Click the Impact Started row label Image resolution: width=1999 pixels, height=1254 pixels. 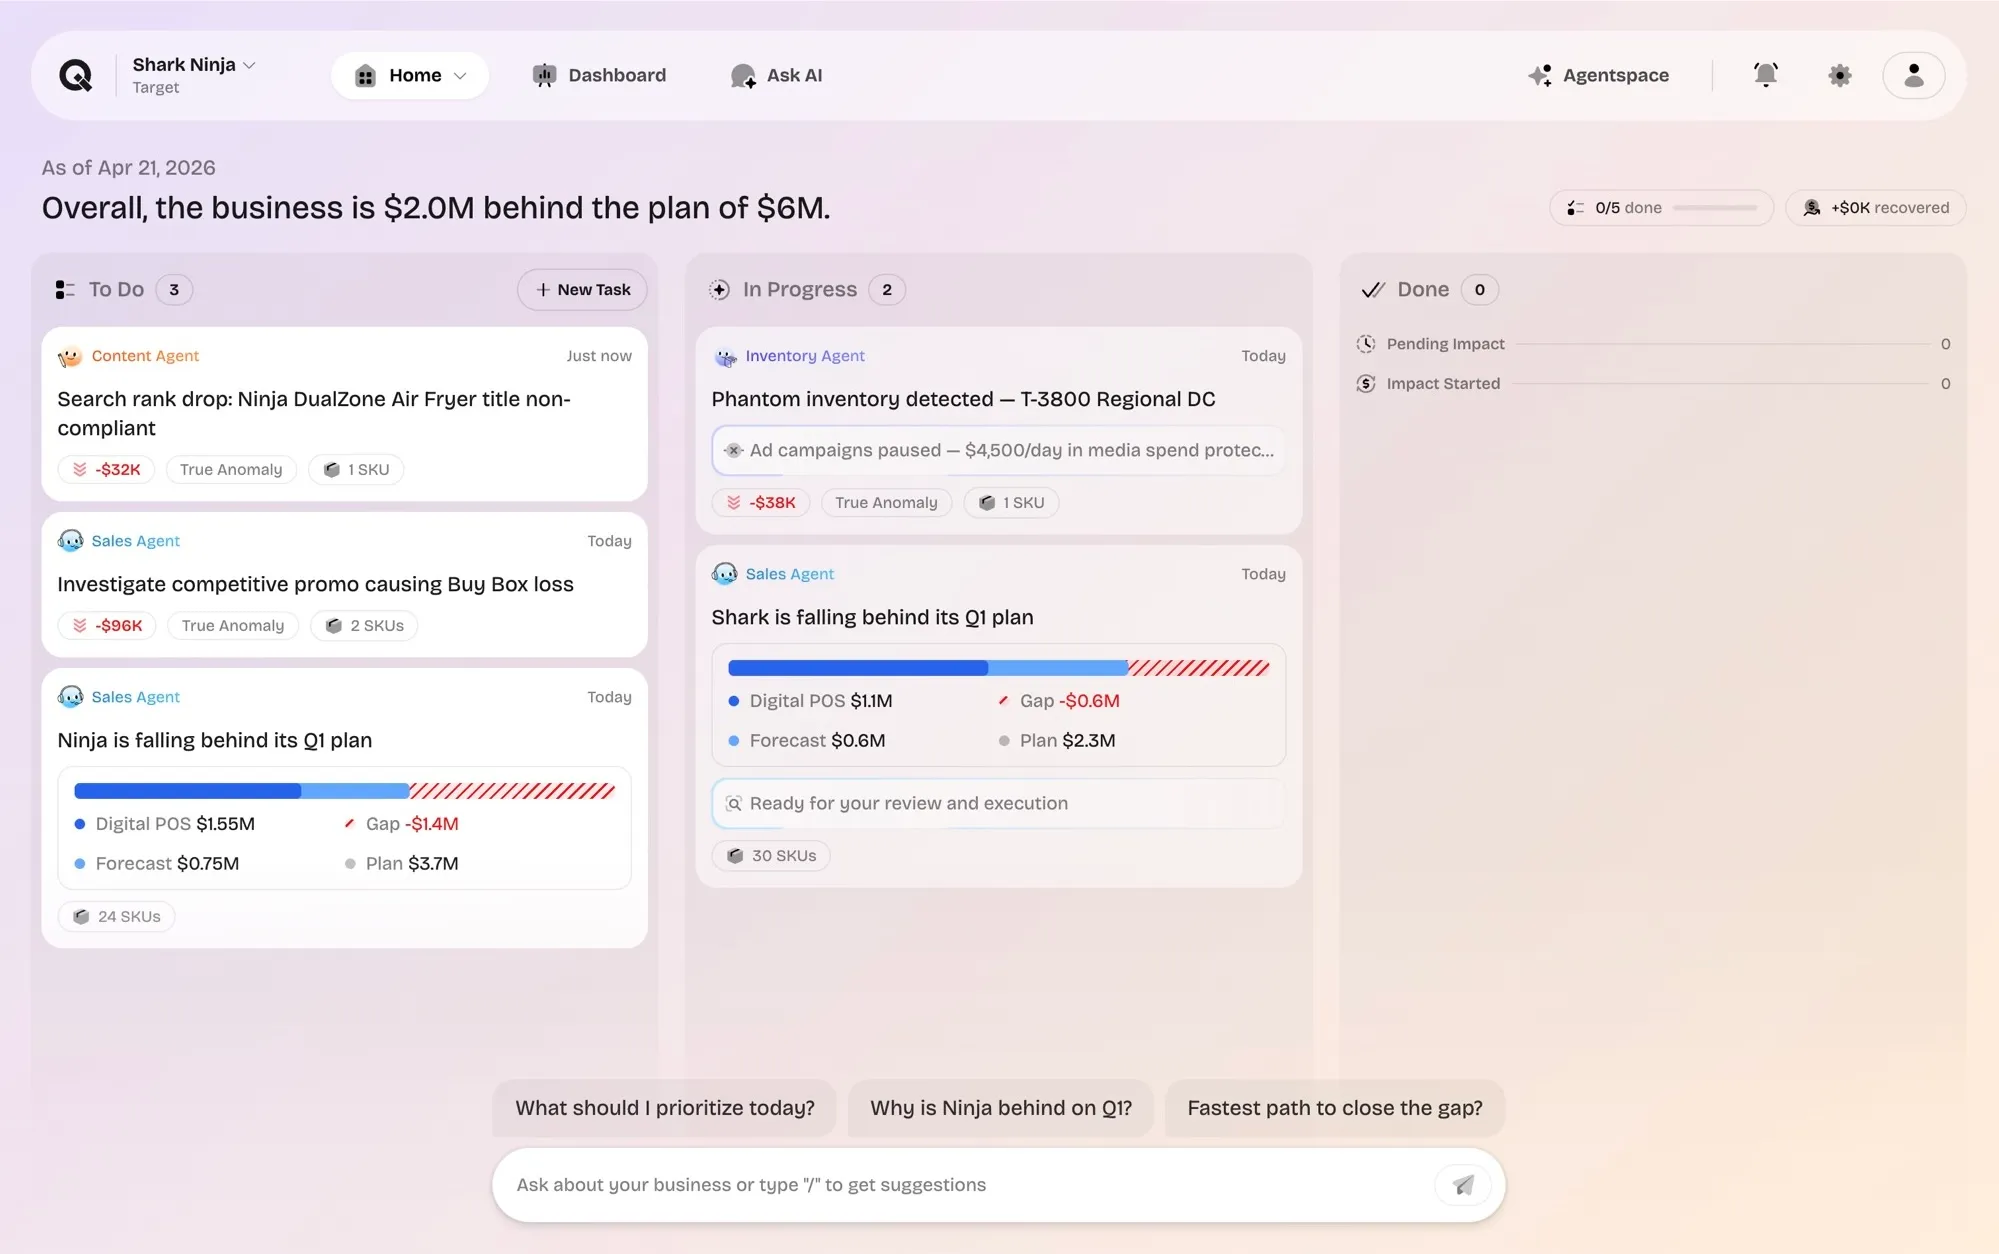(x=1443, y=384)
